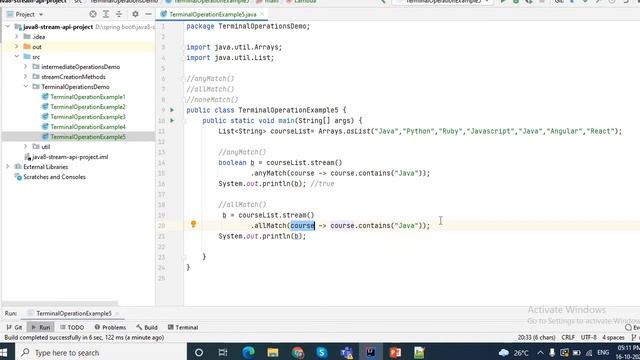Open Google Chrome from taskbar
The width and height of the screenshot is (640, 360).
point(298,352)
